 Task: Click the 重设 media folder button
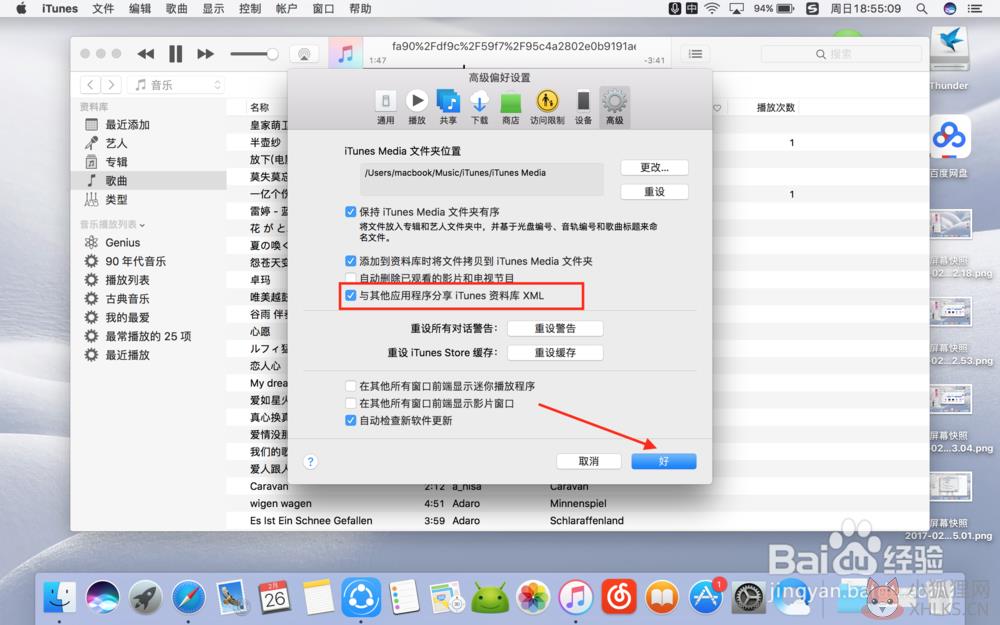[x=654, y=192]
